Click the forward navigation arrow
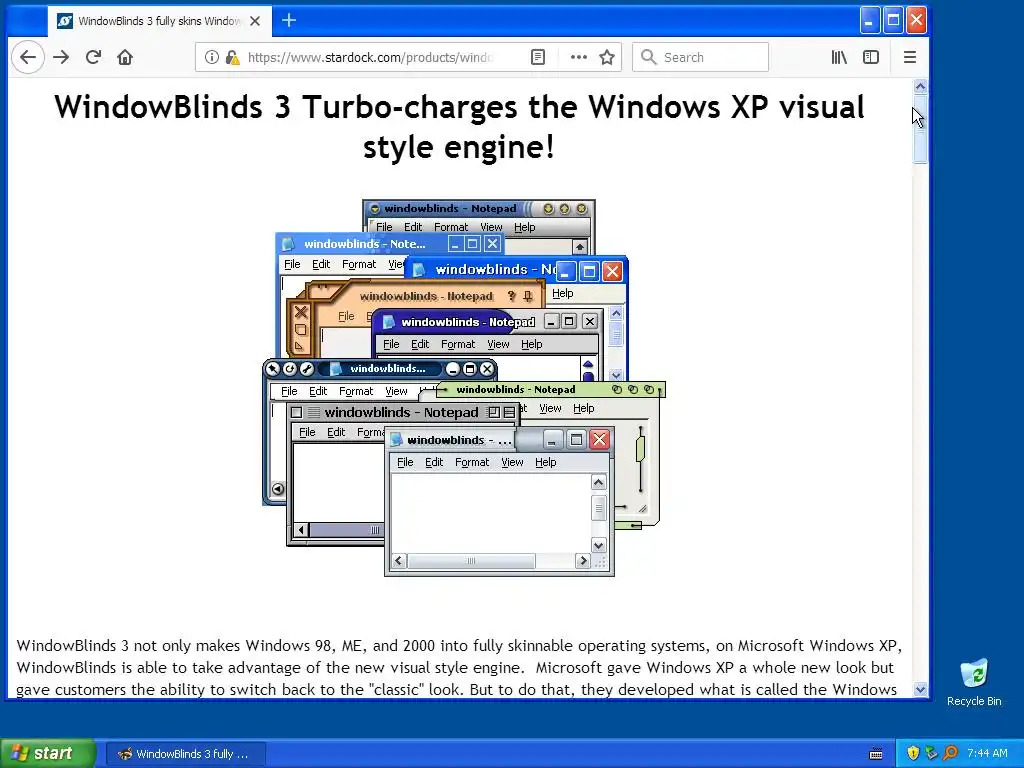 tap(61, 57)
